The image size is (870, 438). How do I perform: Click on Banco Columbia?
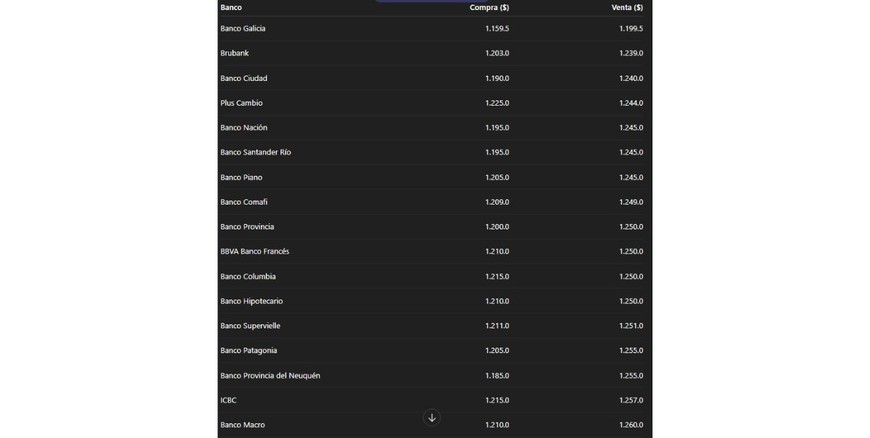(248, 277)
